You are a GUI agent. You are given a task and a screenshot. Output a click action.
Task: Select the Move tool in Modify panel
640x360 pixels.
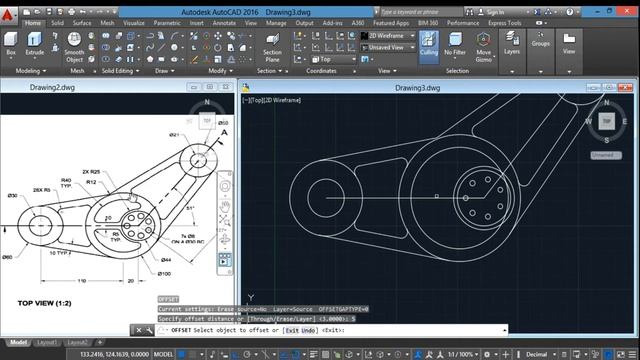pyautogui.click(x=218, y=36)
